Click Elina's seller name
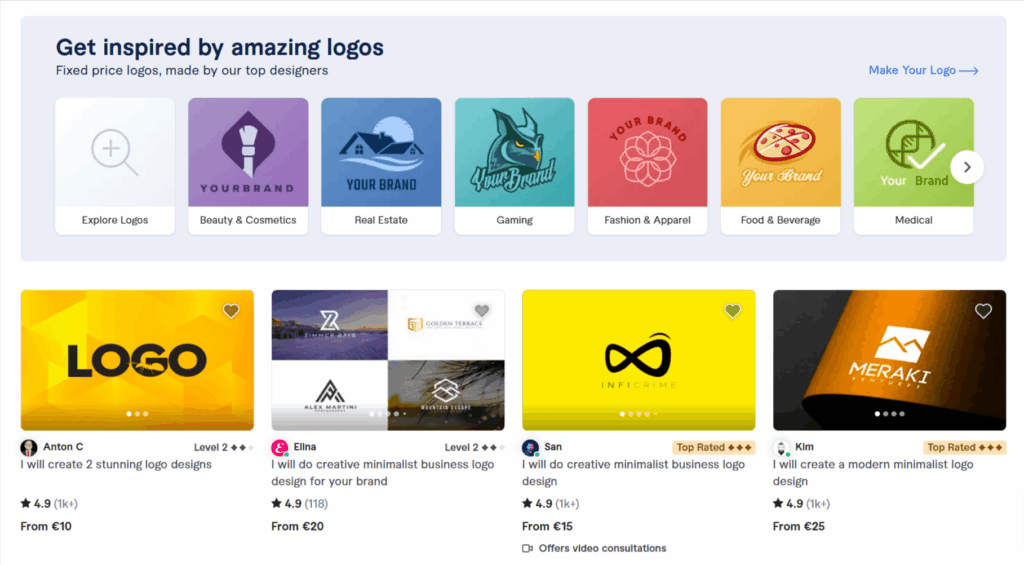This screenshot has height=565, width=1024. 304,447
